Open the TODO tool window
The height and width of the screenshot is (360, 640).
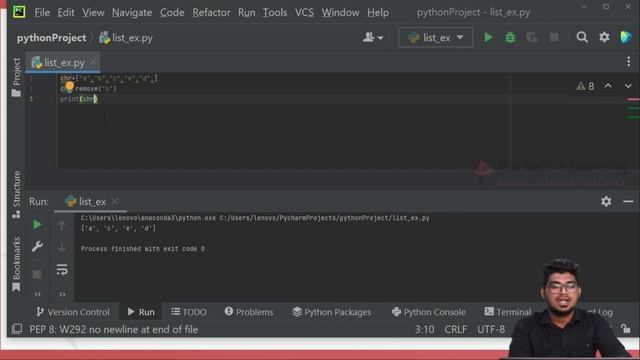[189, 312]
